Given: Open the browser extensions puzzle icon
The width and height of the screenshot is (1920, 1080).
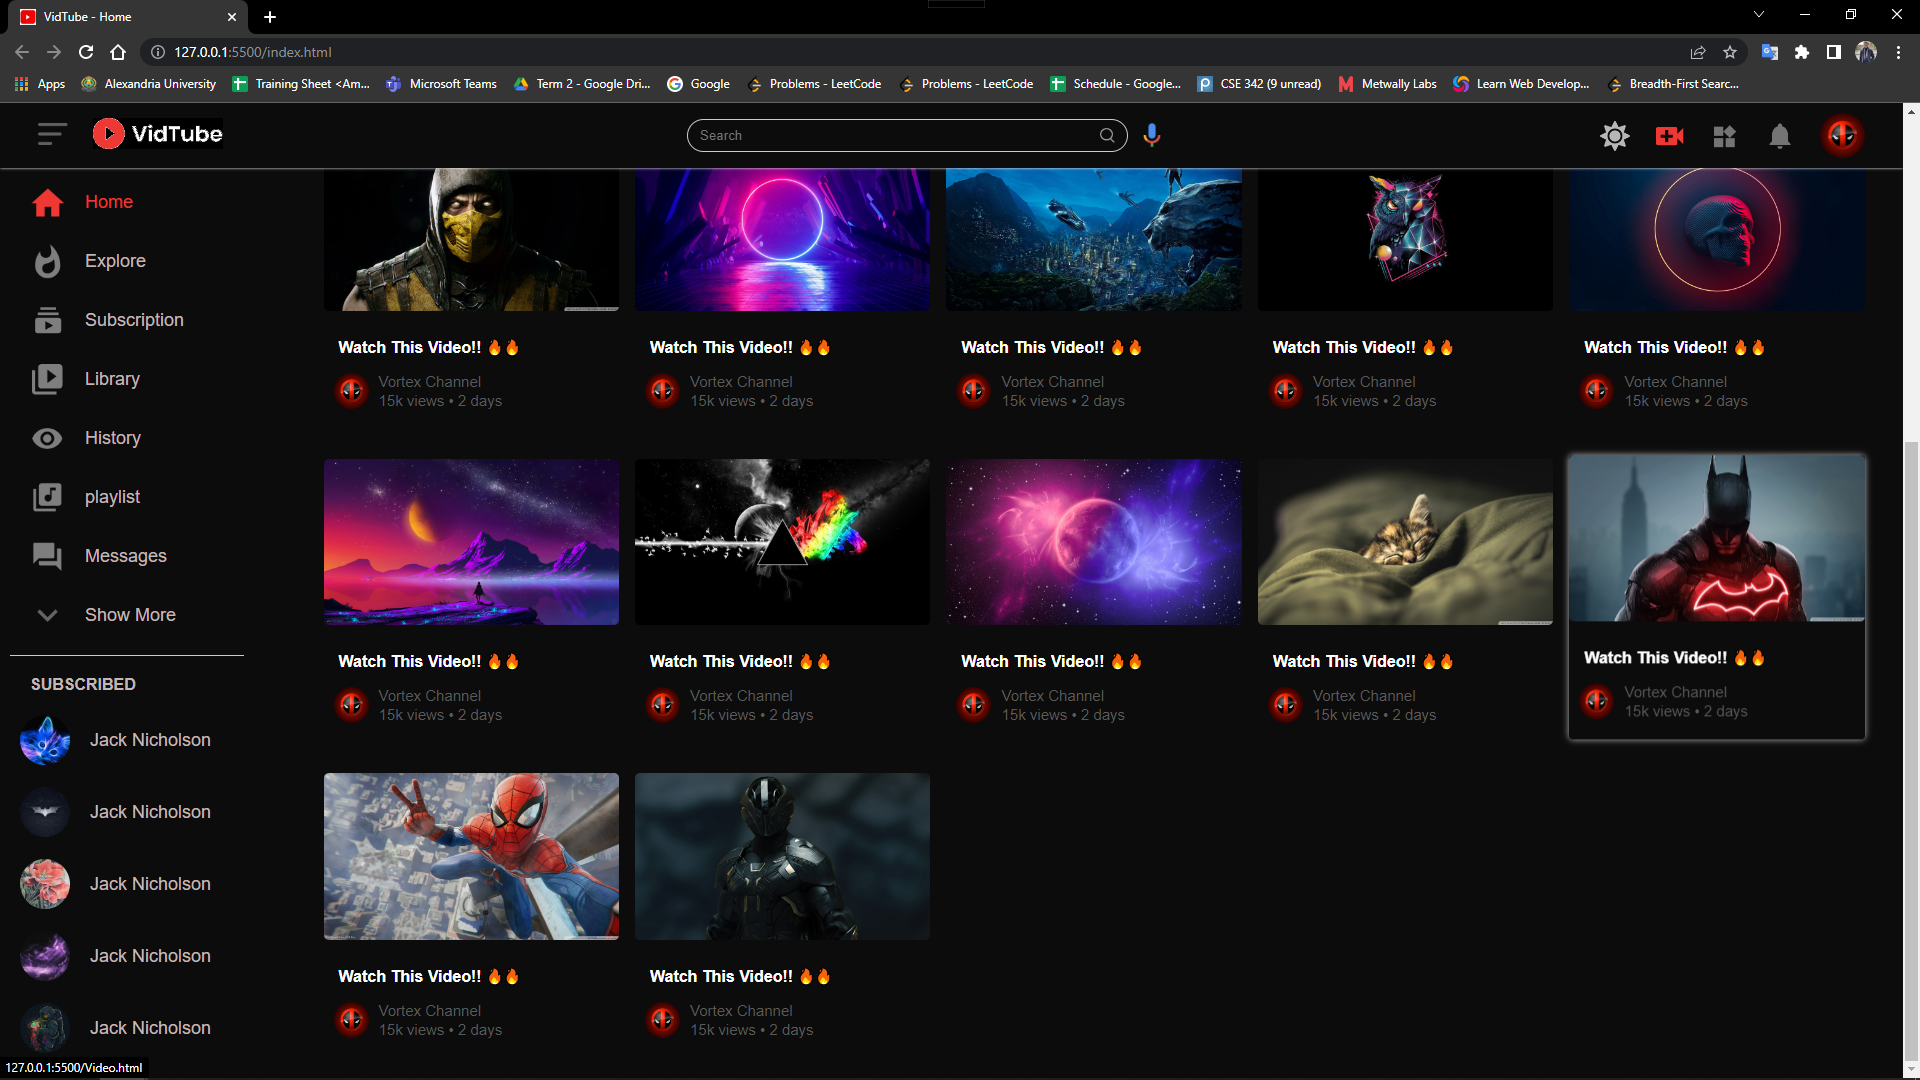Looking at the screenshot, I should click(1802, 52).
